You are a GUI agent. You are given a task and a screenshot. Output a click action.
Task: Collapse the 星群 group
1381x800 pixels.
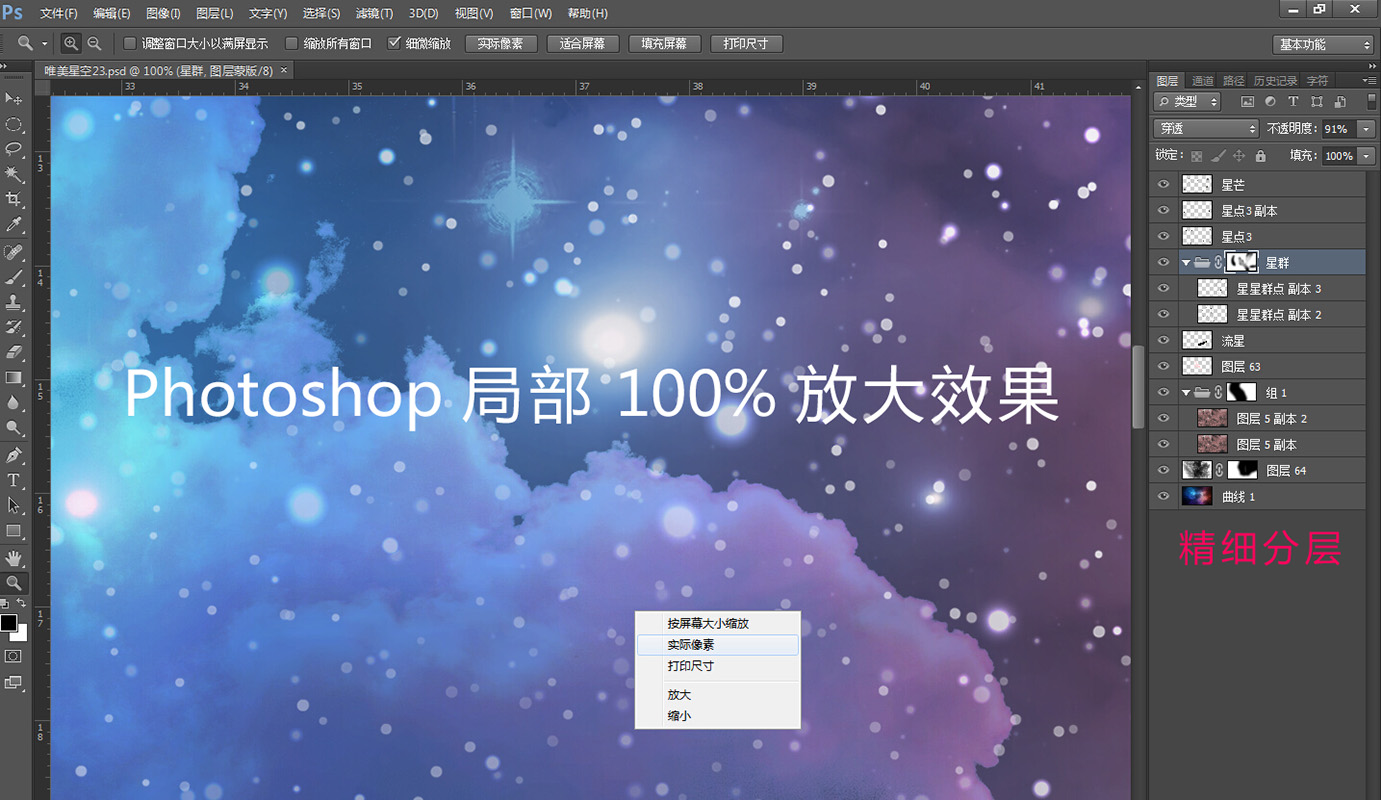[x=1186, y=263]
